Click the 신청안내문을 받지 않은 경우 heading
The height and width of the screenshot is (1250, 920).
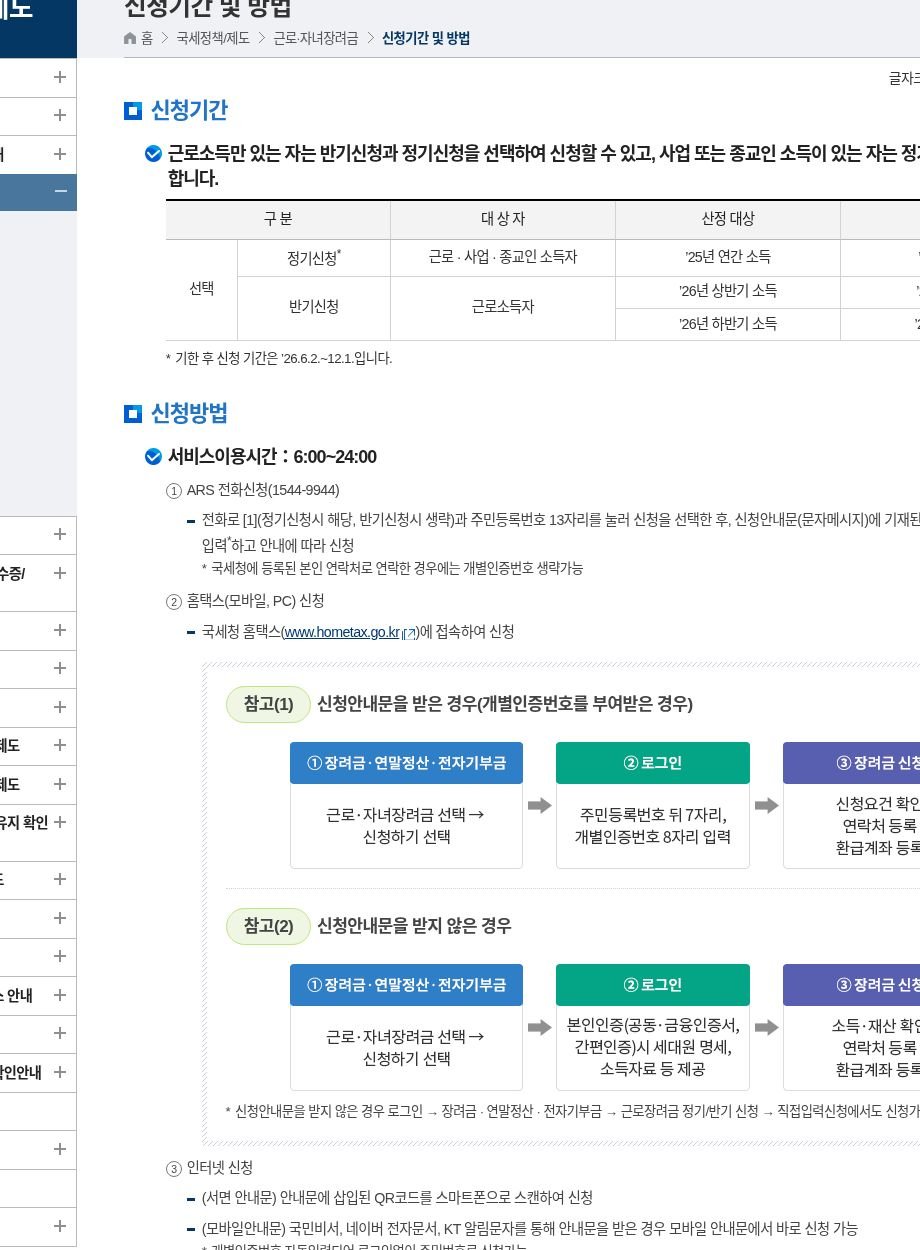[x=414, y=926]
